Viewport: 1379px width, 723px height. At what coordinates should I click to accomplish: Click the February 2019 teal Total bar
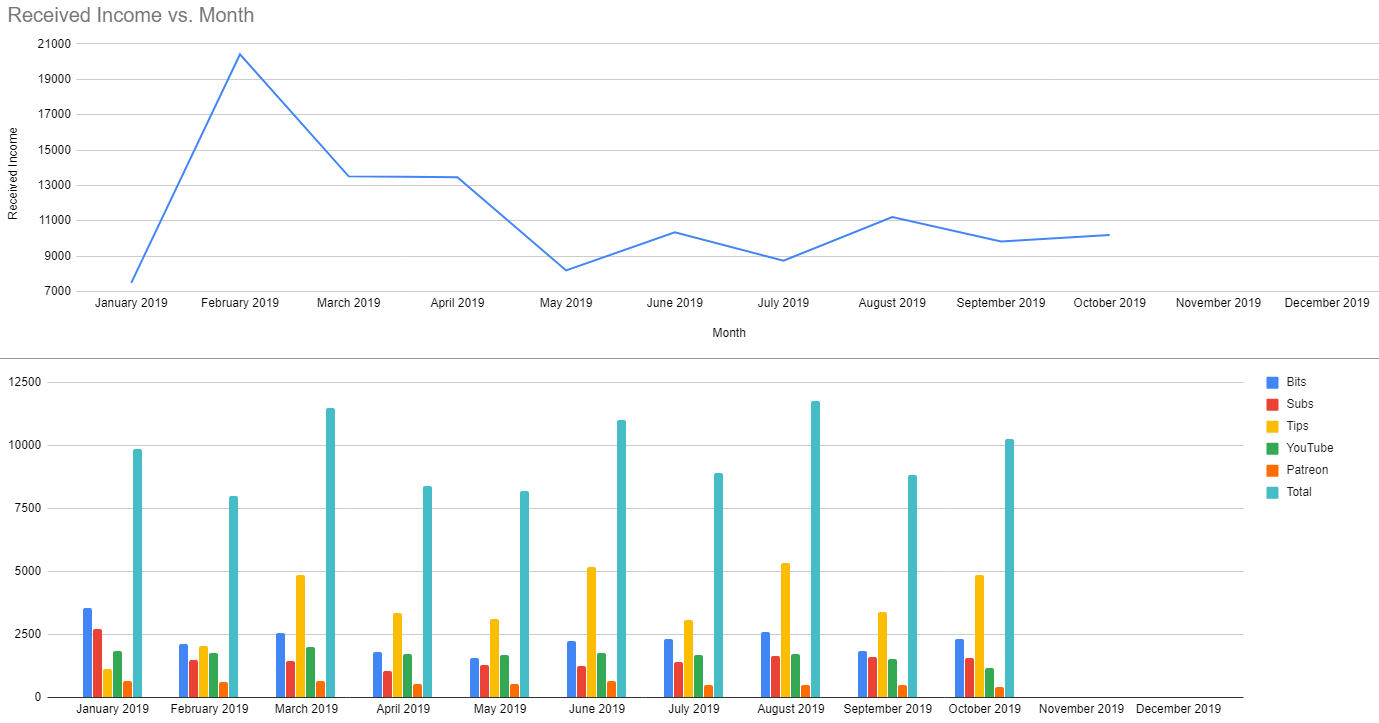(x=234, y=597)
